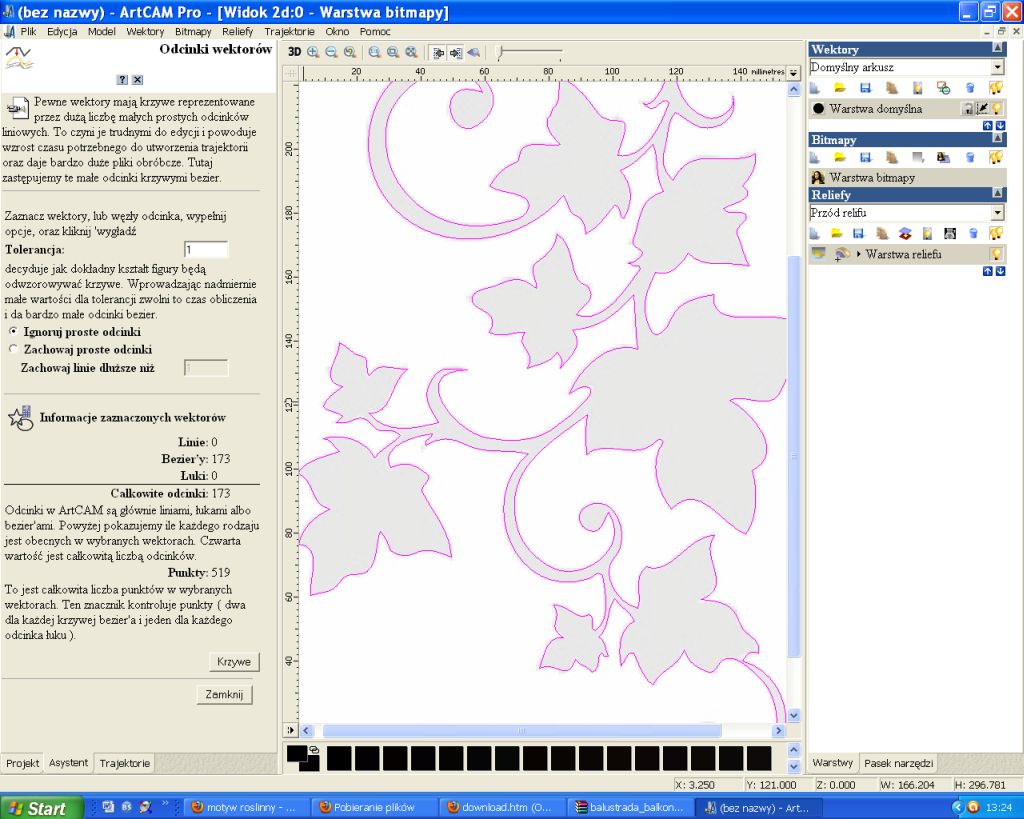1024x819 pixels.
Task: Click the zoom out magnifier tool
Action: pos(332,52)
